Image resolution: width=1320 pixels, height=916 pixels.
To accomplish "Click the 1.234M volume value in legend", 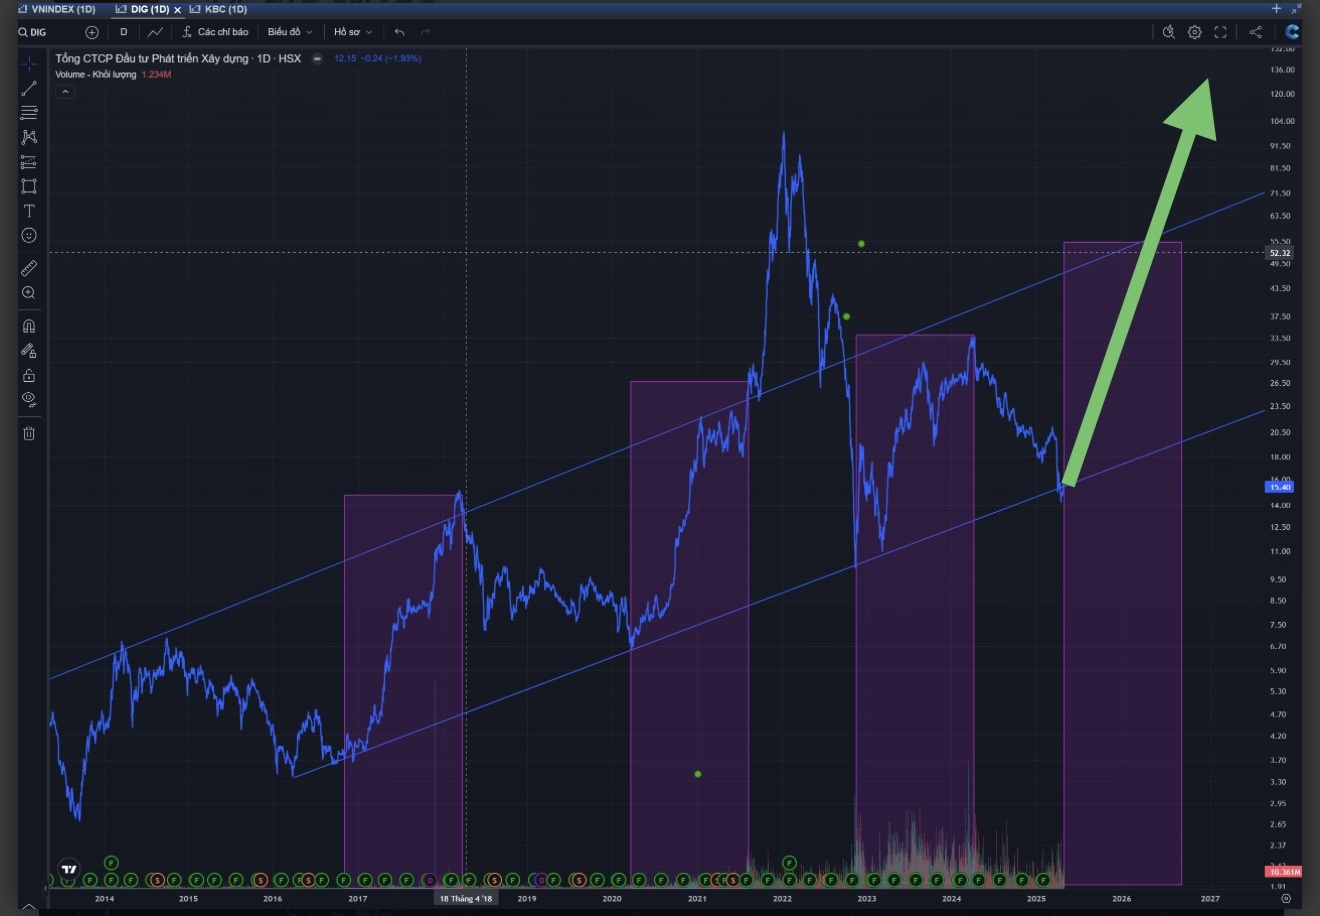I will point(157,75).
